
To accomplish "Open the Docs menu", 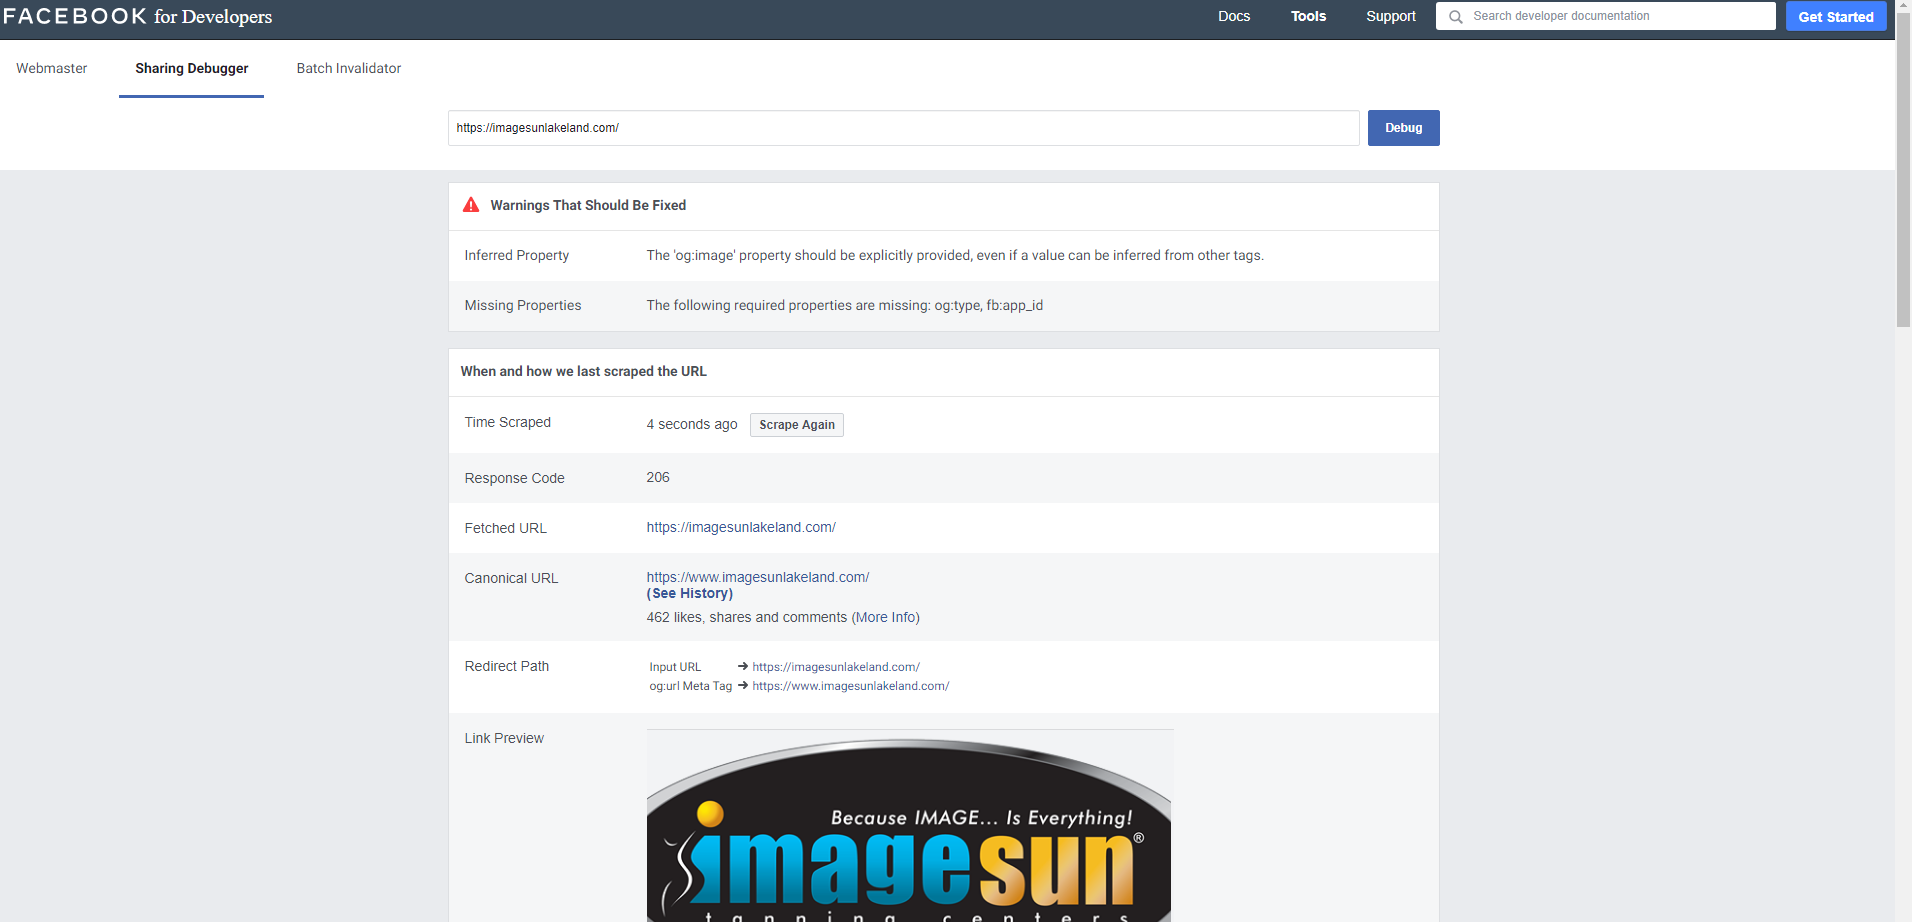I will [x=1234, y=16].
